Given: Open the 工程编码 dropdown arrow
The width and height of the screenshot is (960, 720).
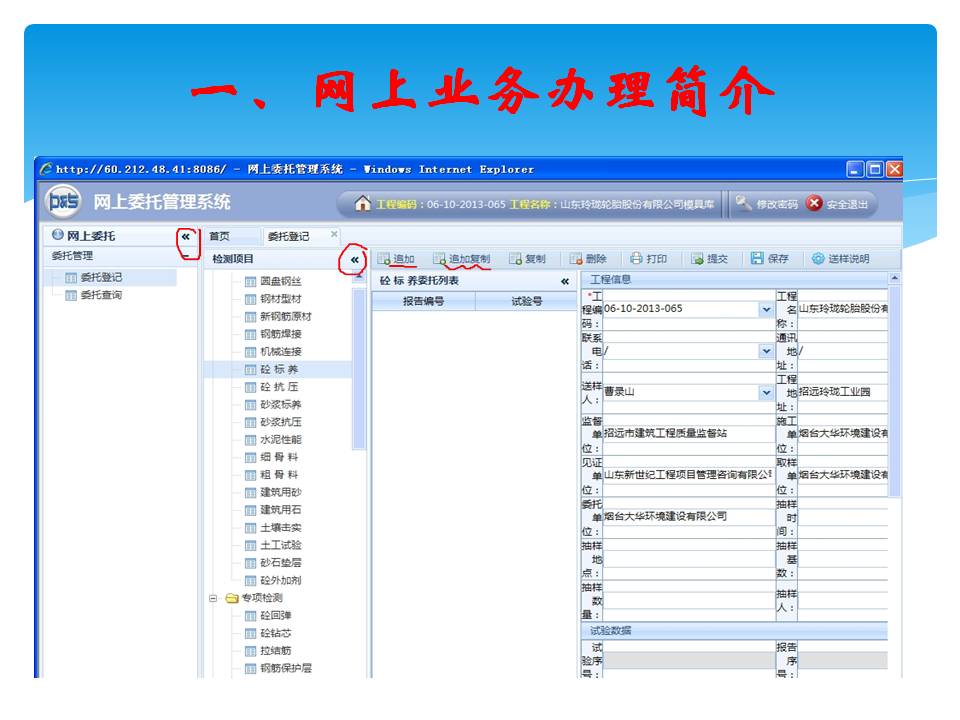Looking at the screenshot, I should (766, 309).
